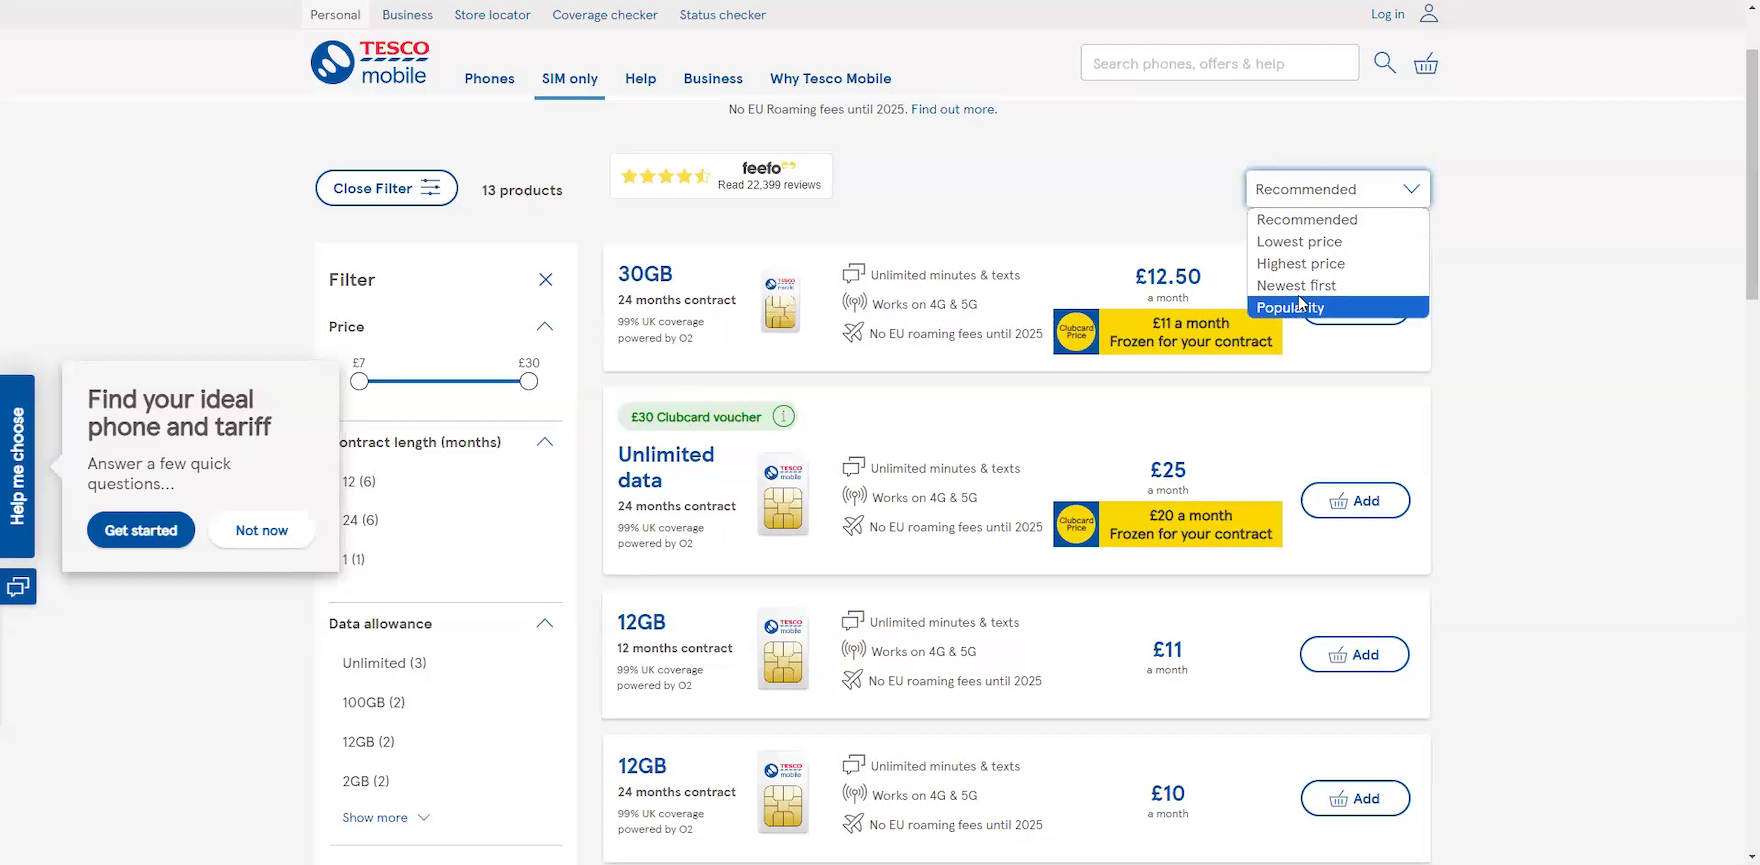Open the shopping basket icon

tap(1425, 64)
